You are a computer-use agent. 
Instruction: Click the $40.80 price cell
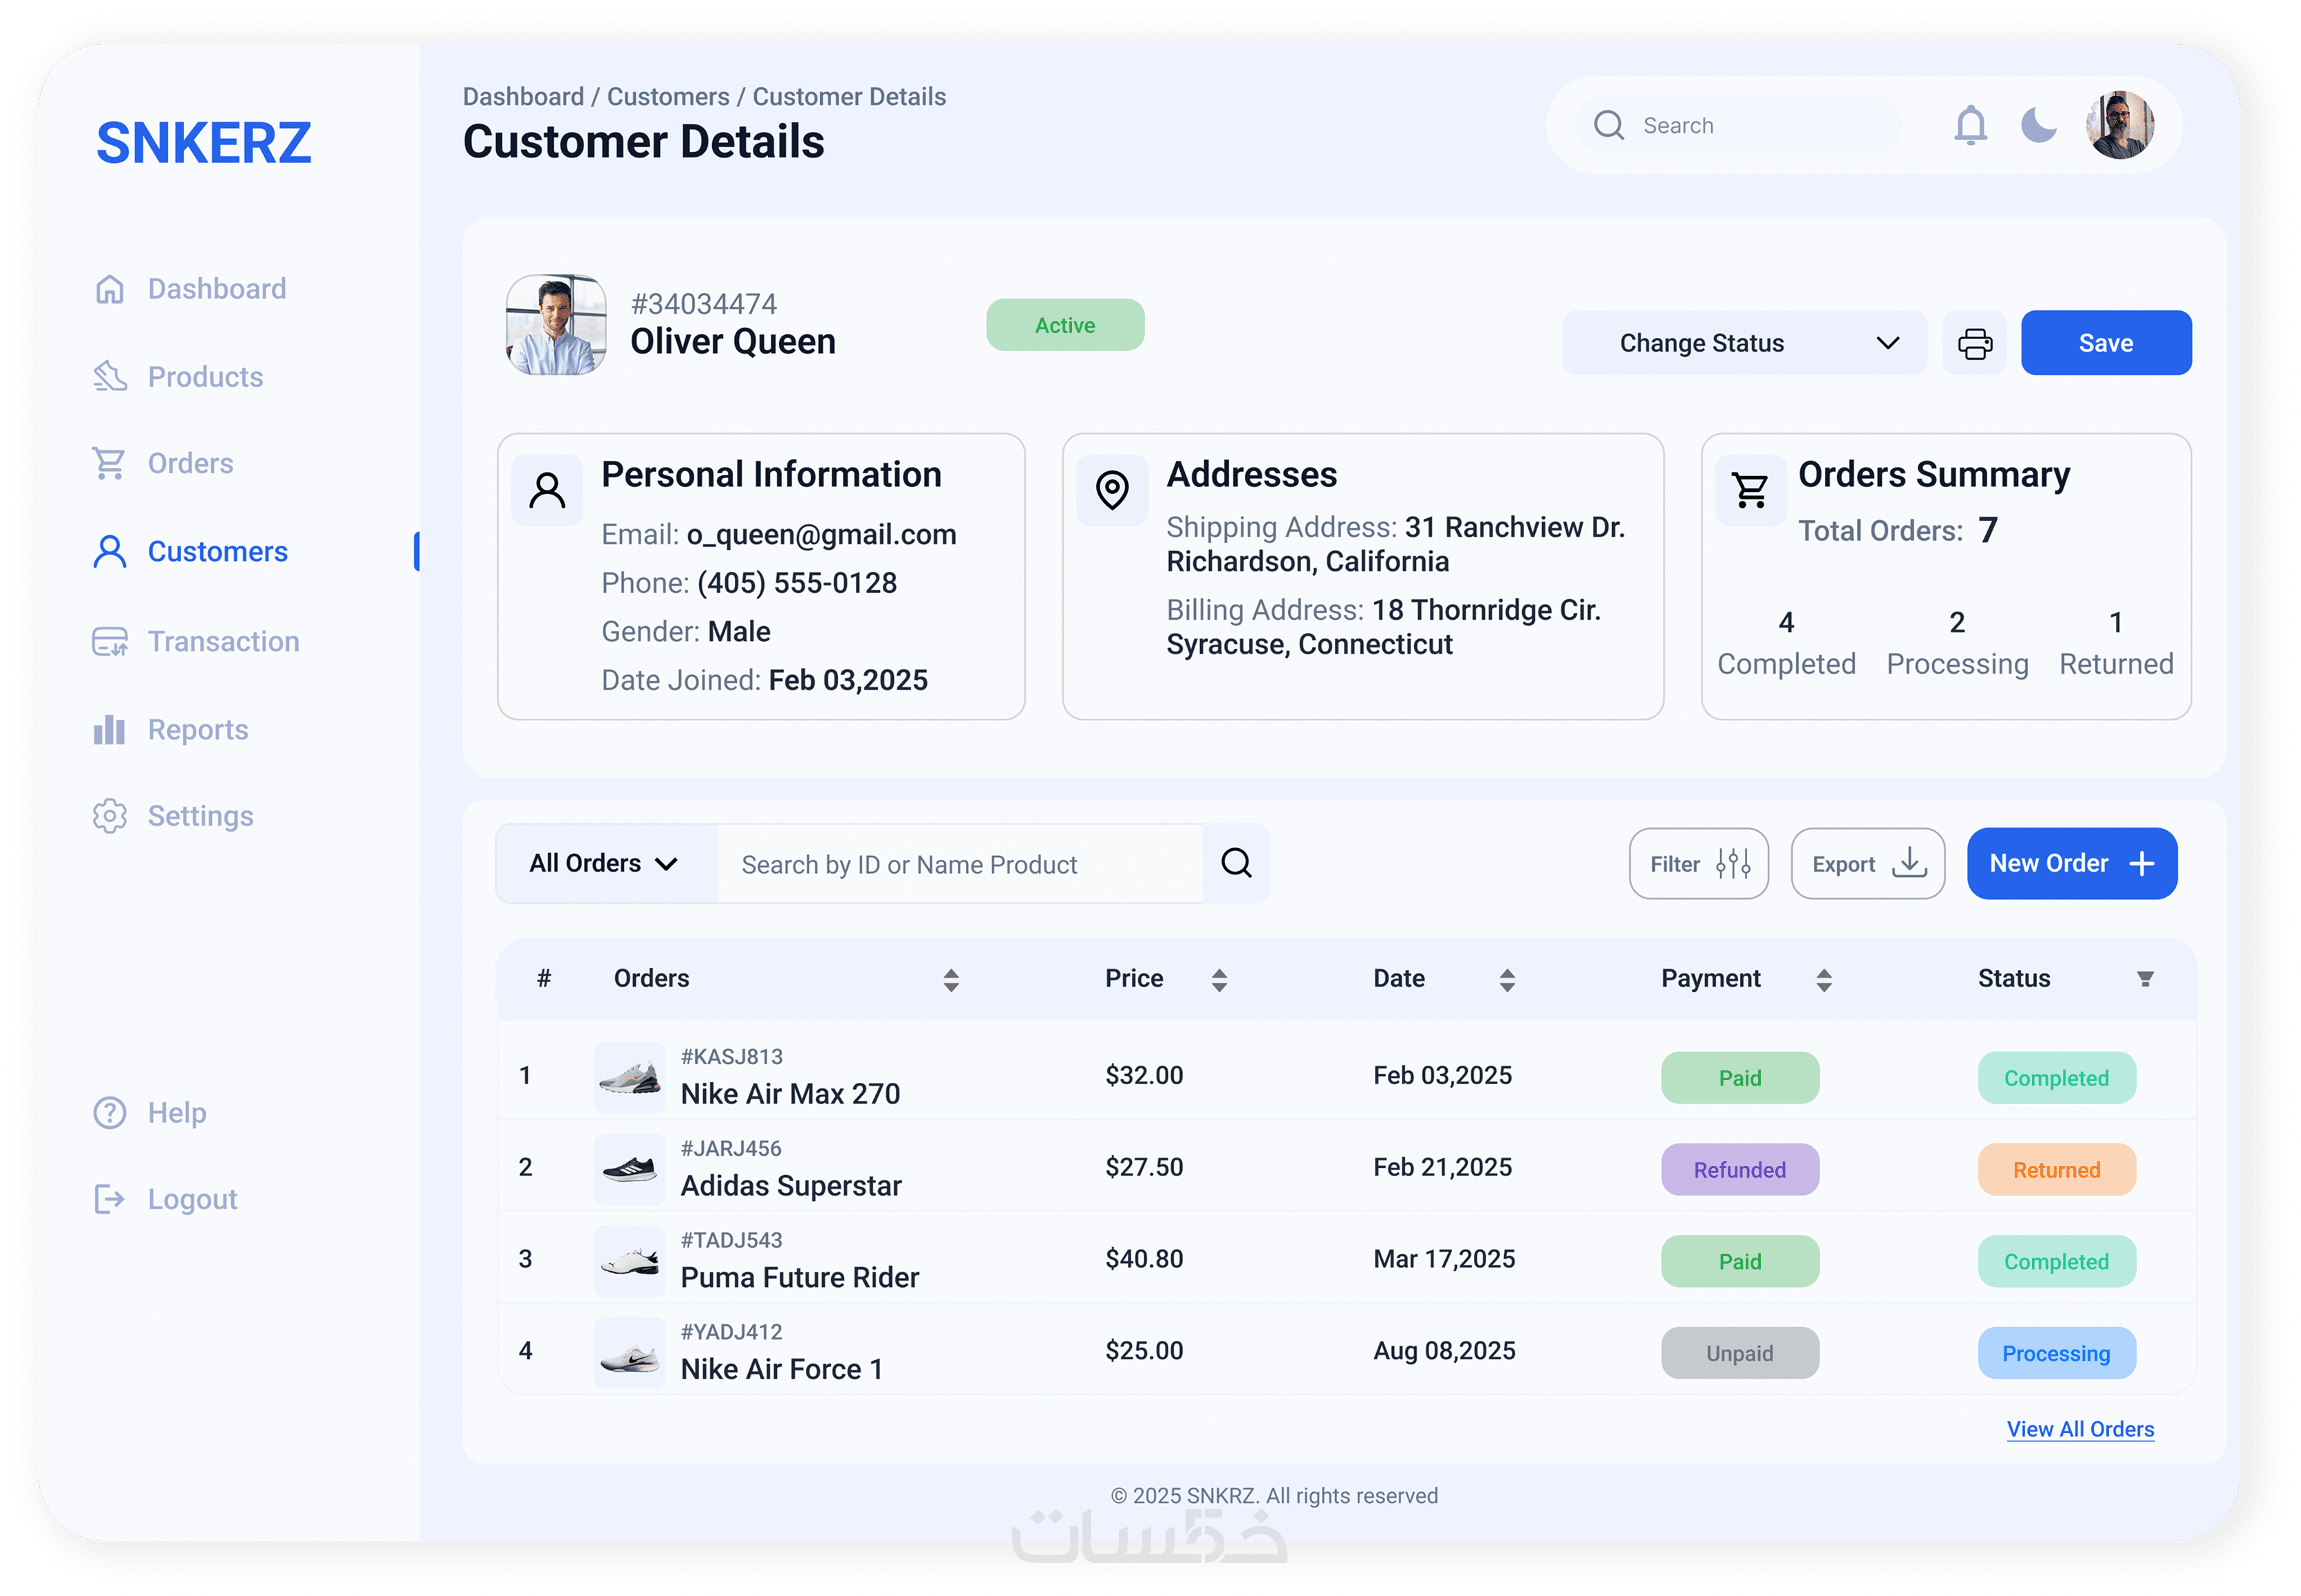click(1144, 1259)
